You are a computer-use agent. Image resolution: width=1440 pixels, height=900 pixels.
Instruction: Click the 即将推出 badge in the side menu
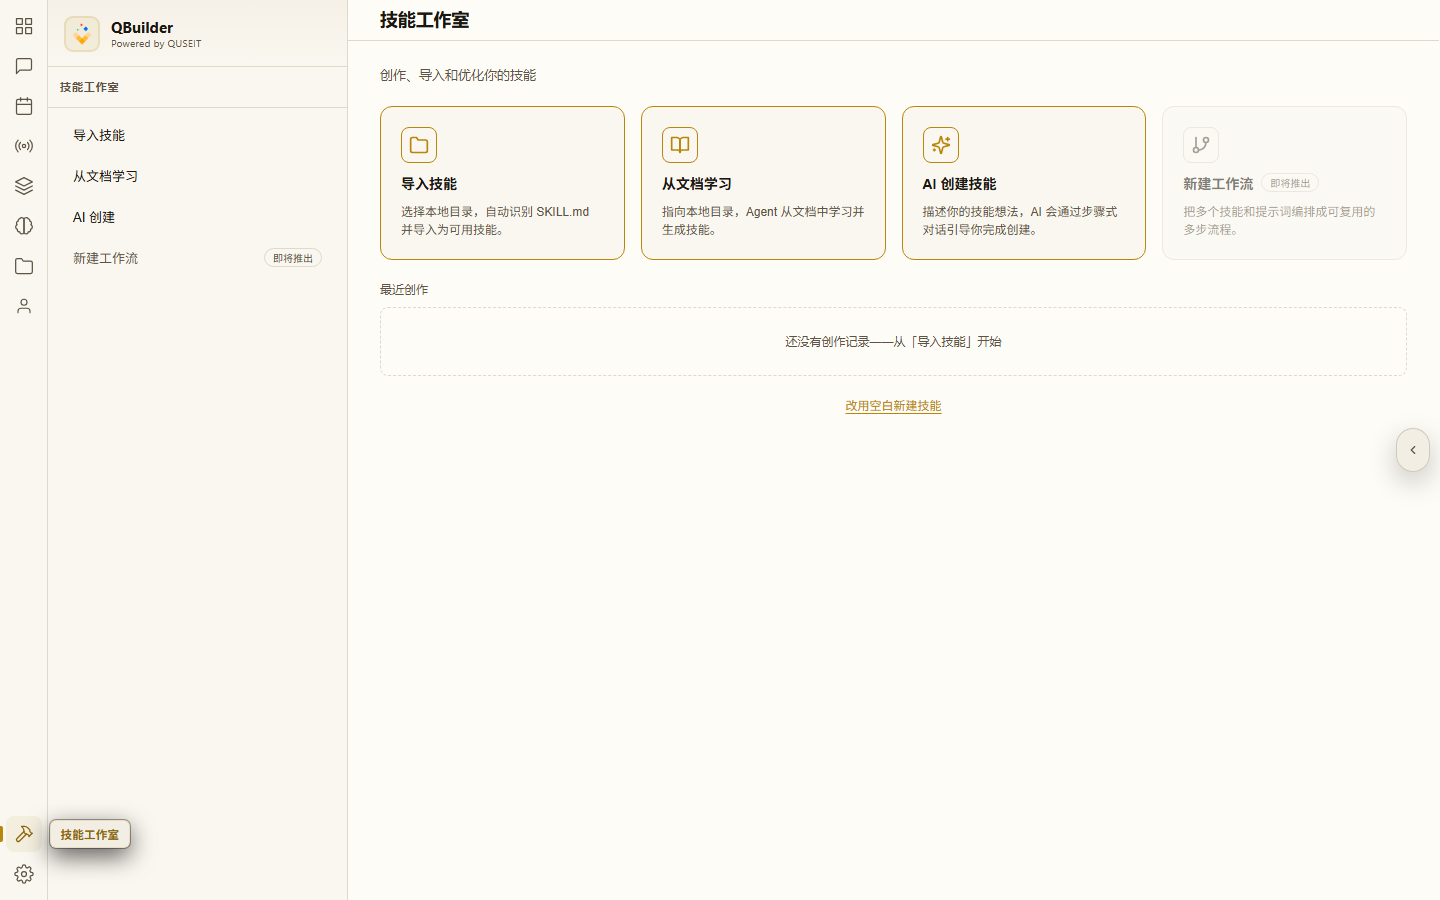coord(293,258)
